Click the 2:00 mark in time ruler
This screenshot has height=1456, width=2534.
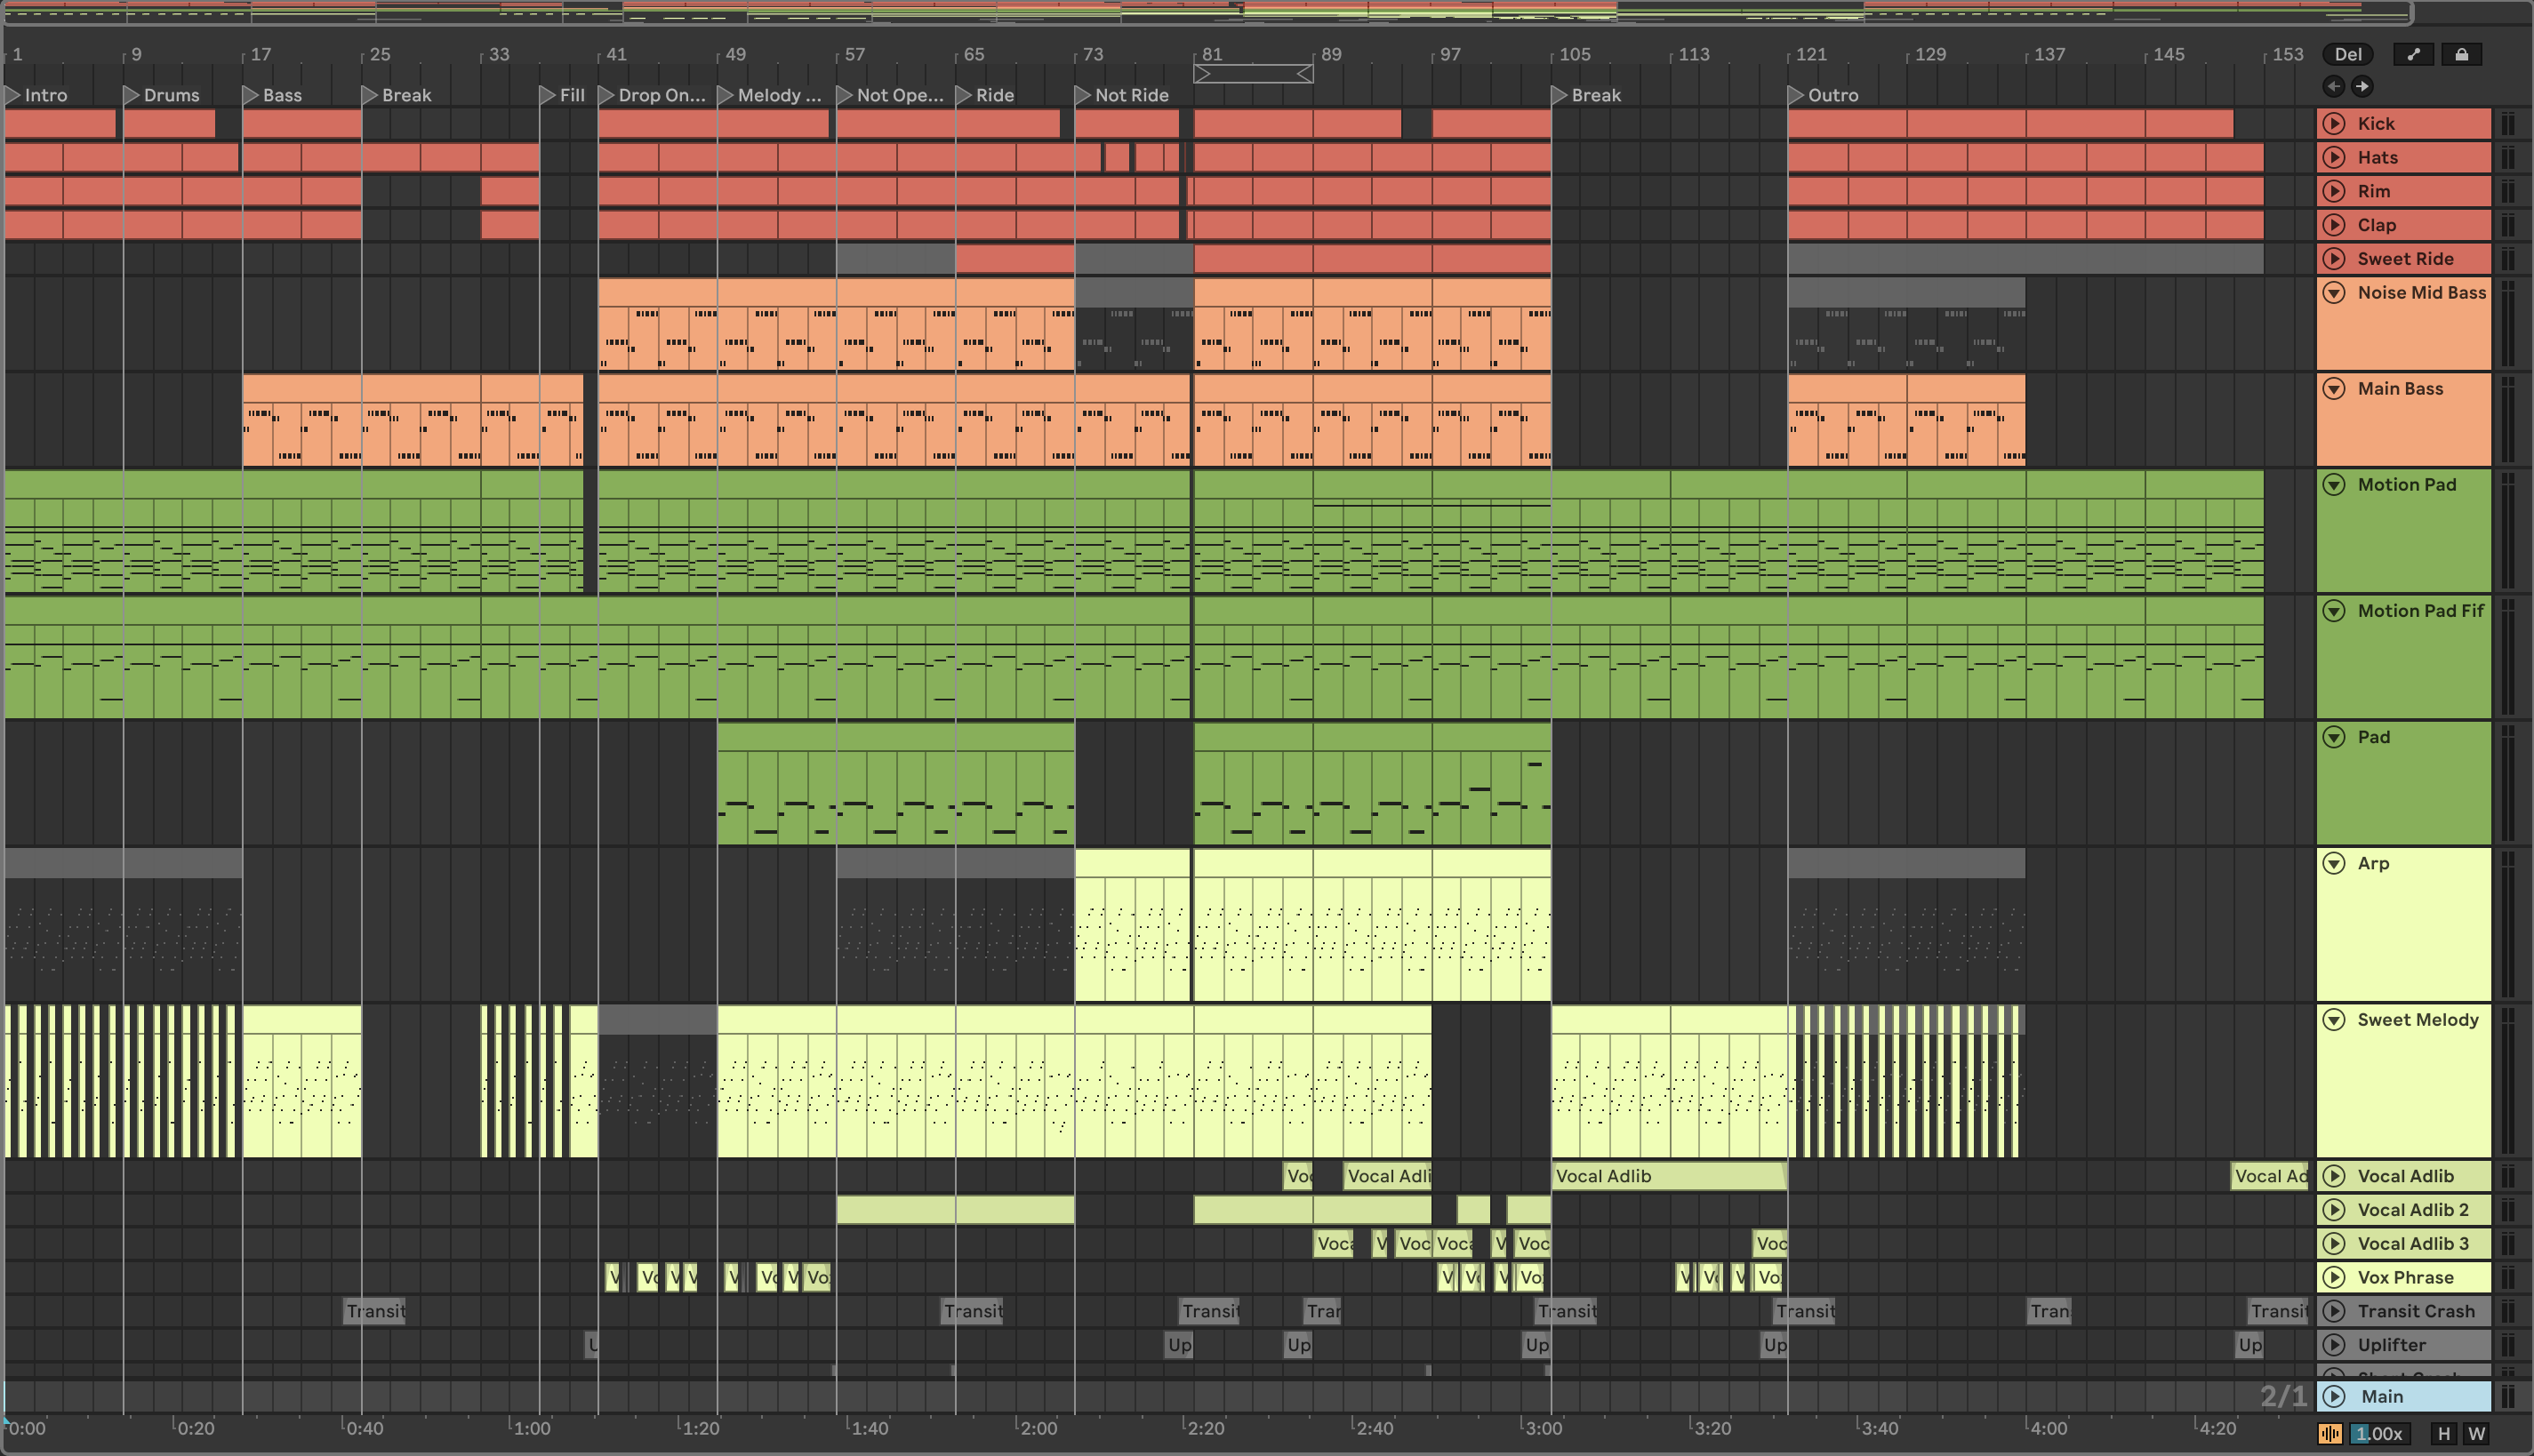coord(1038,1428)
